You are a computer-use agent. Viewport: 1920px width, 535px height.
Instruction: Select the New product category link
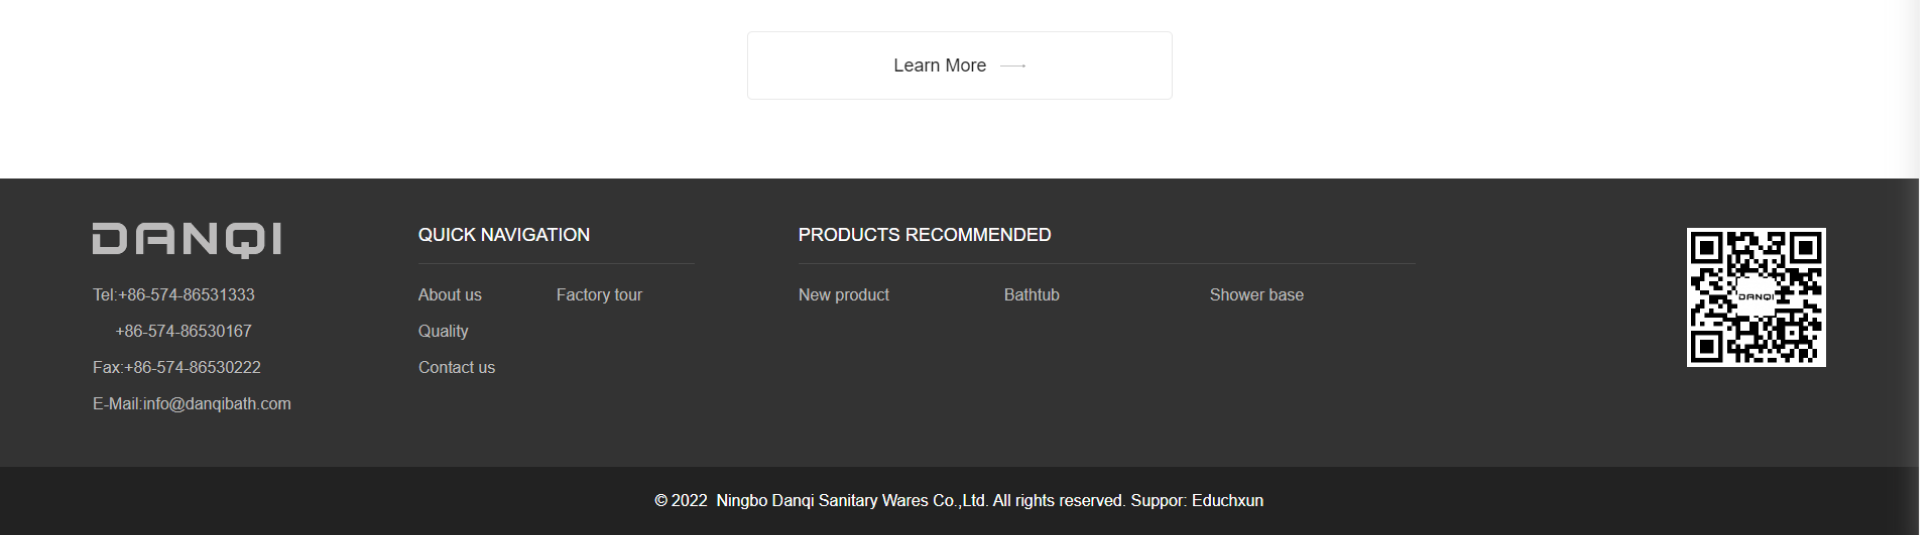pos(843,295)
